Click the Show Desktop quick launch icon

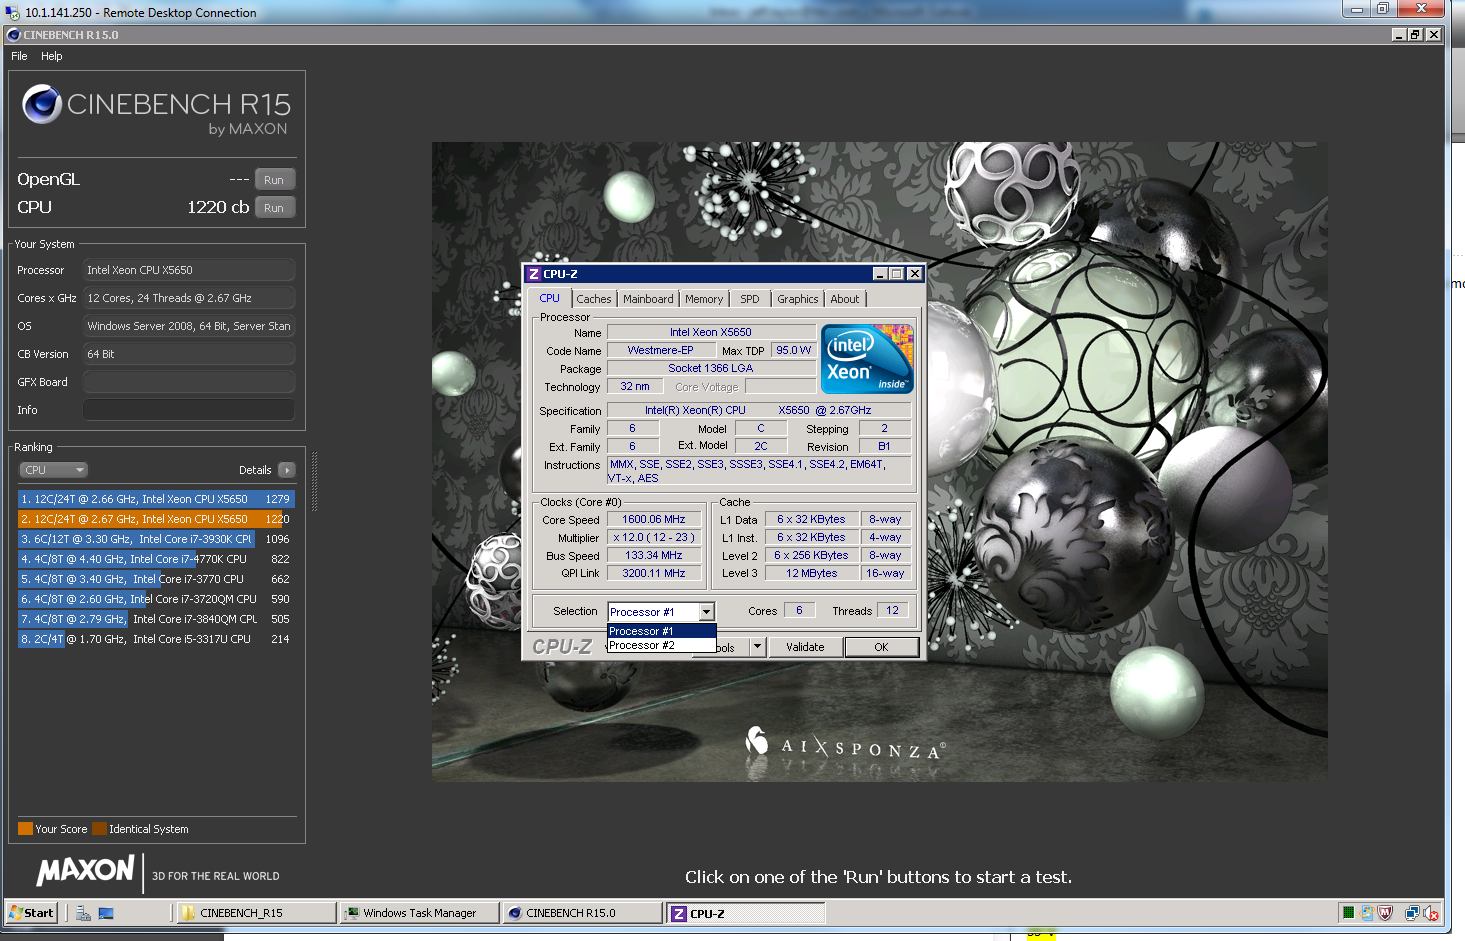click(x=106, y=913)
